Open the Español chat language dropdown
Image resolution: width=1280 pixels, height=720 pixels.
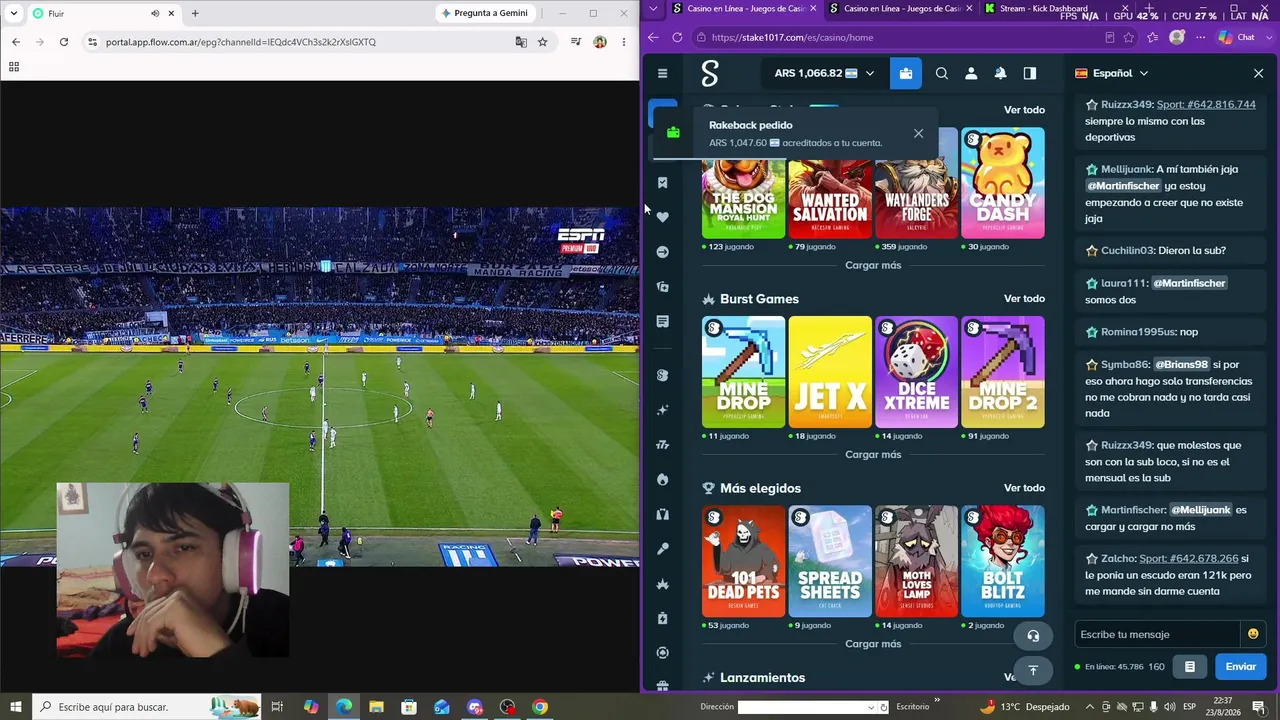click(x=1112, y=73)
